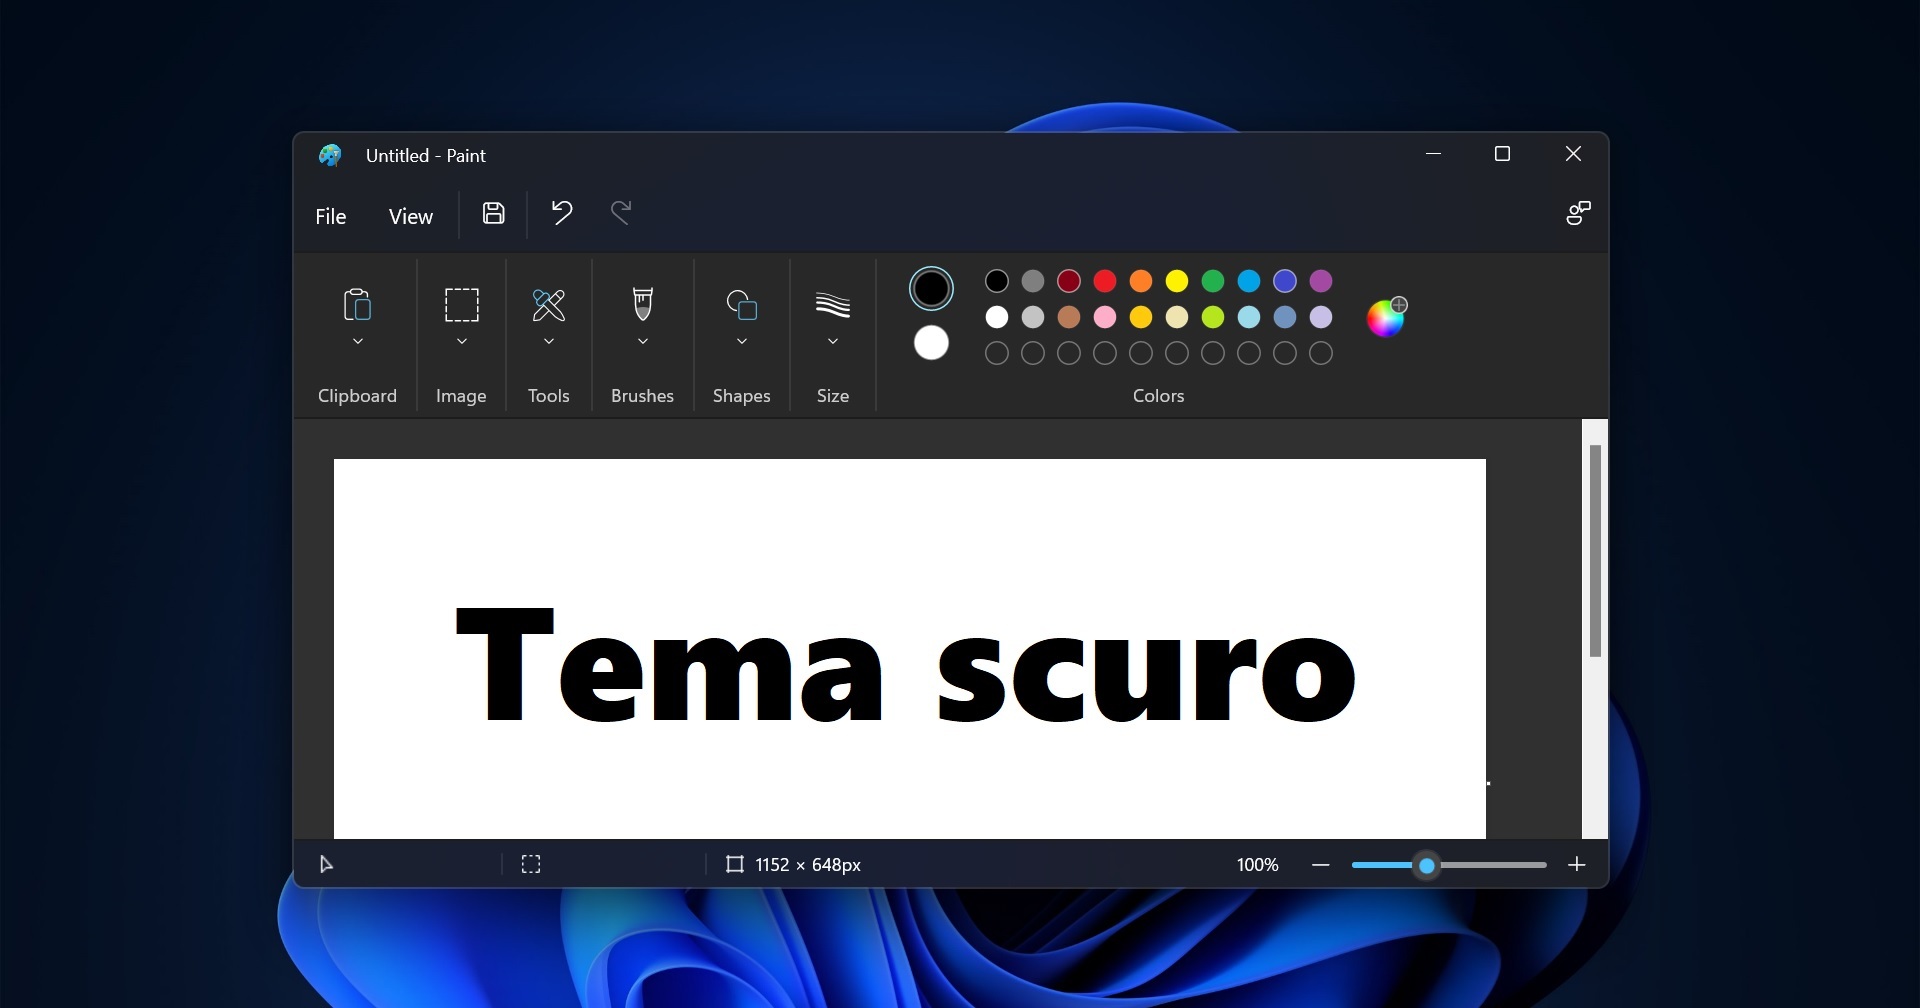Choose the Image selection rectangle icon
This screenshot has height=1008, width=1920.
tap(461, 304)
